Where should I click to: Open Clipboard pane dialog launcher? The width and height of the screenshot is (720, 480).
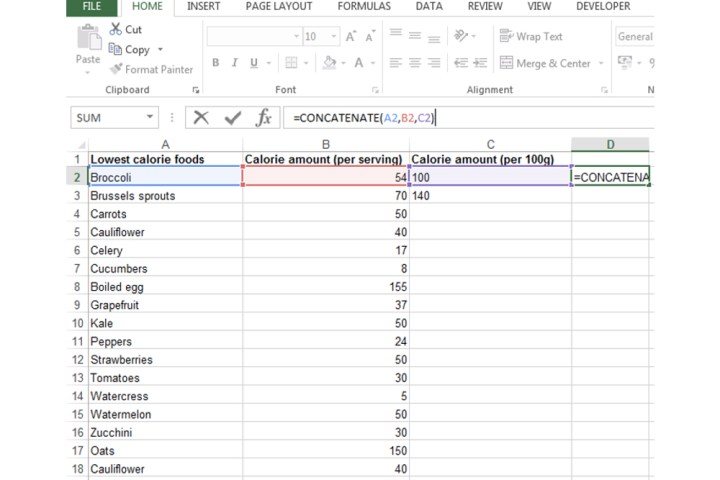[196, 90]
